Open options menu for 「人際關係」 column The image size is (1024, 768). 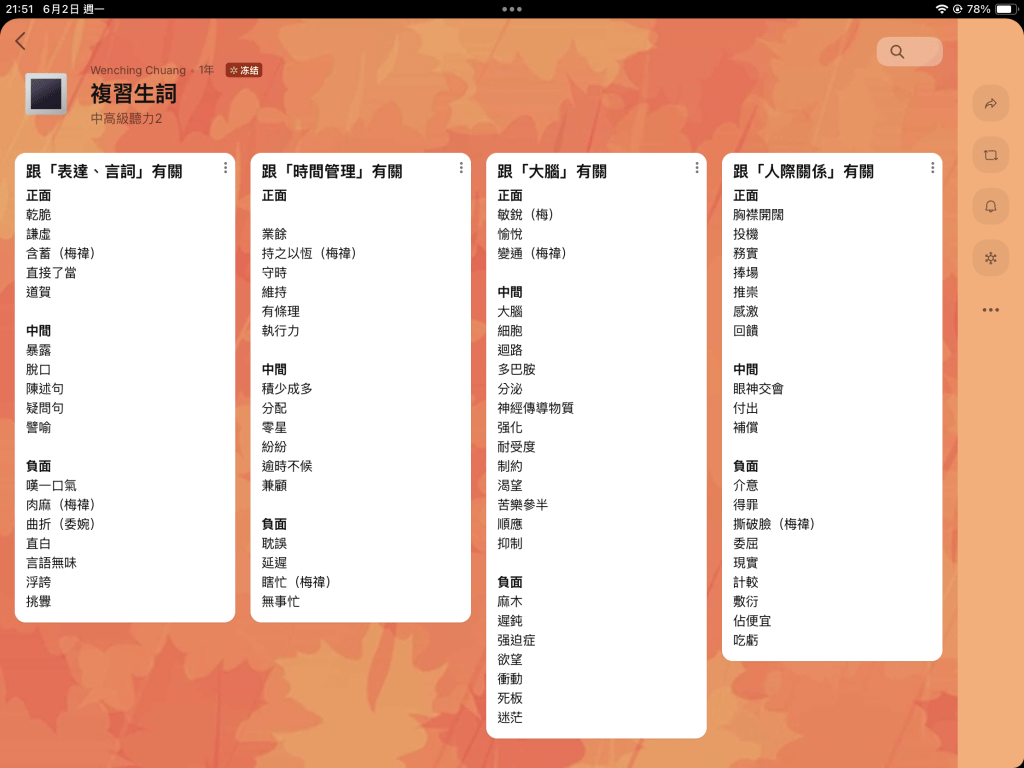click(932, 168)
